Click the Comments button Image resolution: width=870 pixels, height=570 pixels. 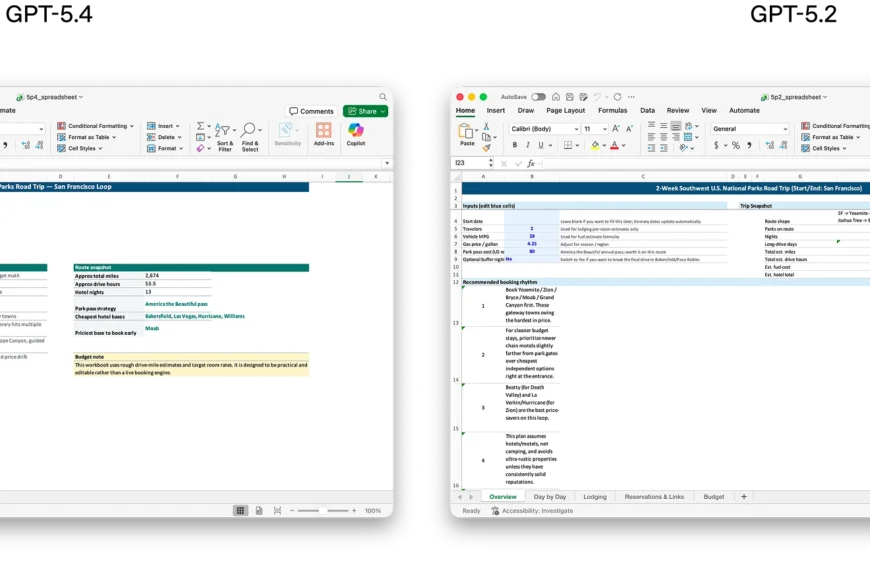click(311, 111)
